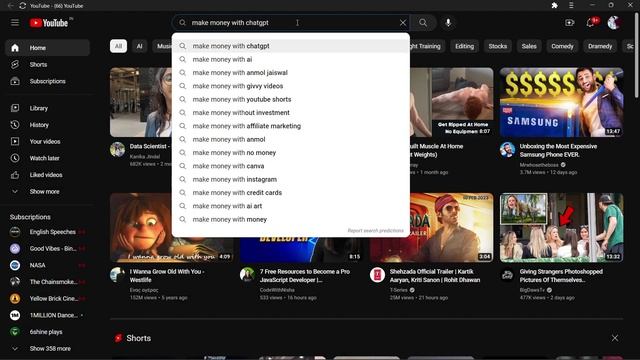Click Report search predictions link
The width and height of the screenshot is (640, 360).
coord(376,231)
